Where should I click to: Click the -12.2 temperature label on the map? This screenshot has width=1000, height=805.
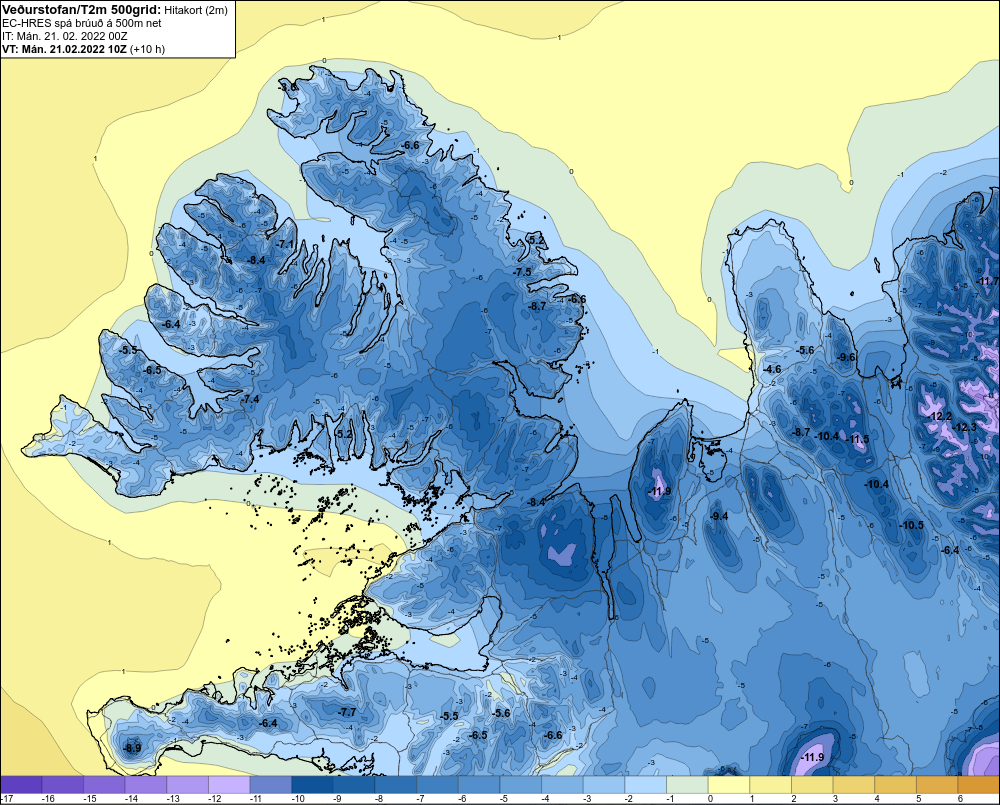point(941,416)
